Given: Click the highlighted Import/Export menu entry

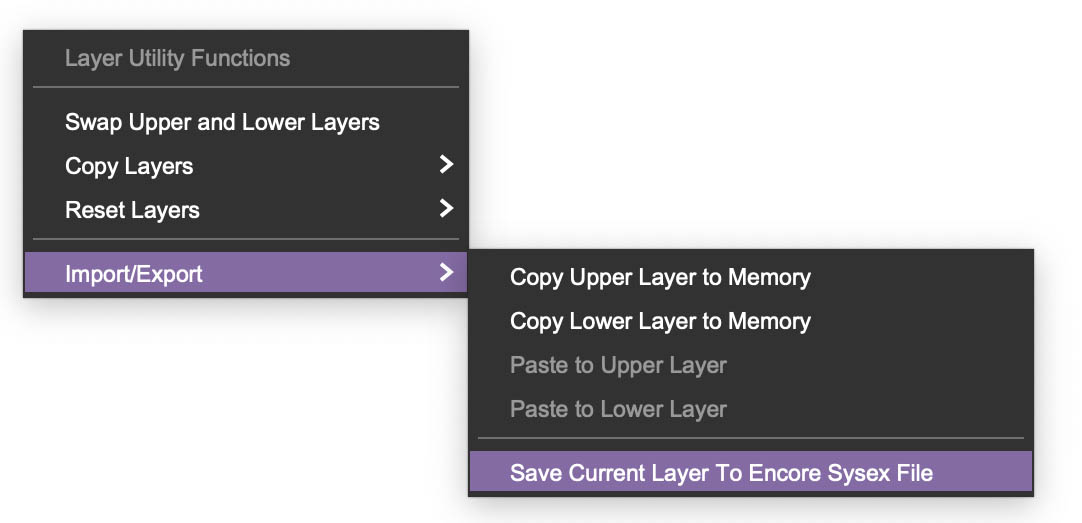Looking at the screenshot, I should coord(134,274).
